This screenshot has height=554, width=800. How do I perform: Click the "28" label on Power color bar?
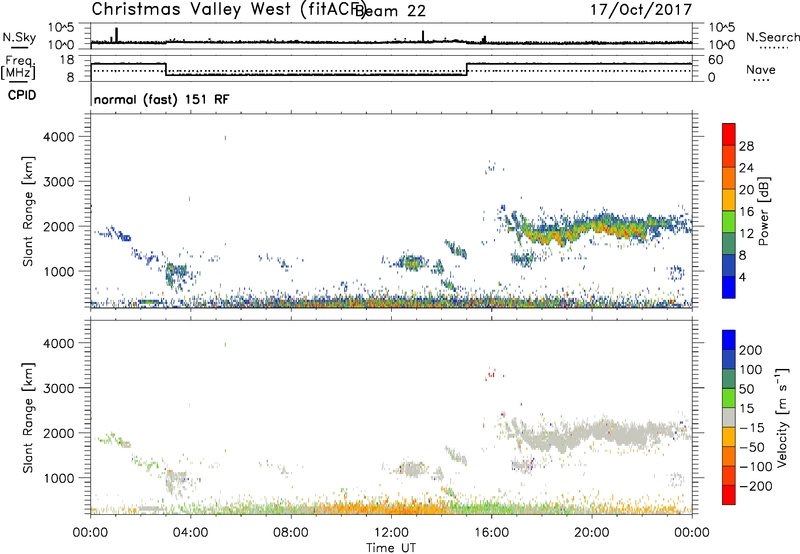pyautogui.click(x=746, y=146)
